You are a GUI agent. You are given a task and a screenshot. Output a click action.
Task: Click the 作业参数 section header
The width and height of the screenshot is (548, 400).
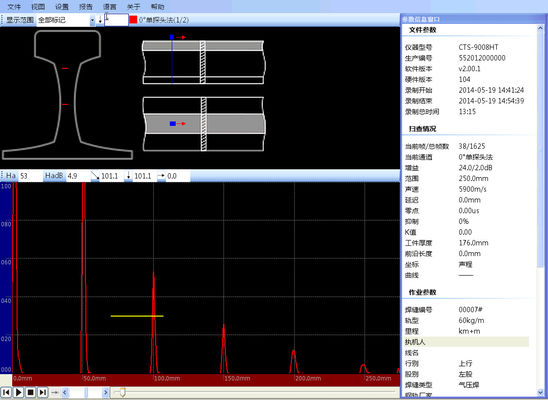coord(422,292)
